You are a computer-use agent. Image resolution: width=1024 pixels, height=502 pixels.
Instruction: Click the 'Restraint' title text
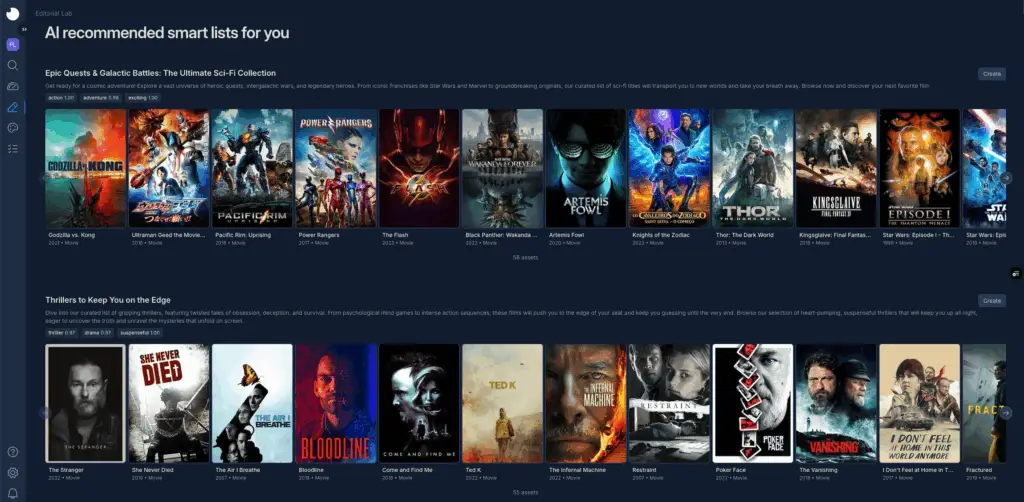(x=644, y=470)
